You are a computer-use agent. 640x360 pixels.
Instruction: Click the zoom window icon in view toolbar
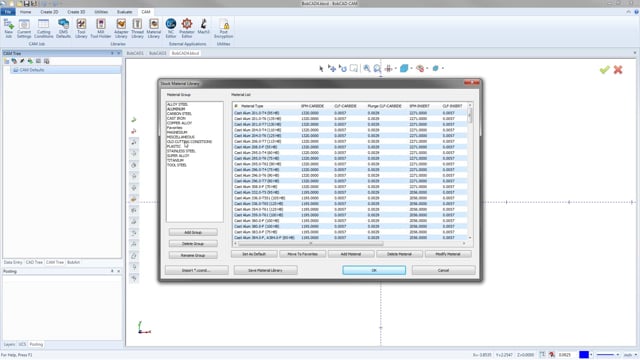click(x=377, y=69)
